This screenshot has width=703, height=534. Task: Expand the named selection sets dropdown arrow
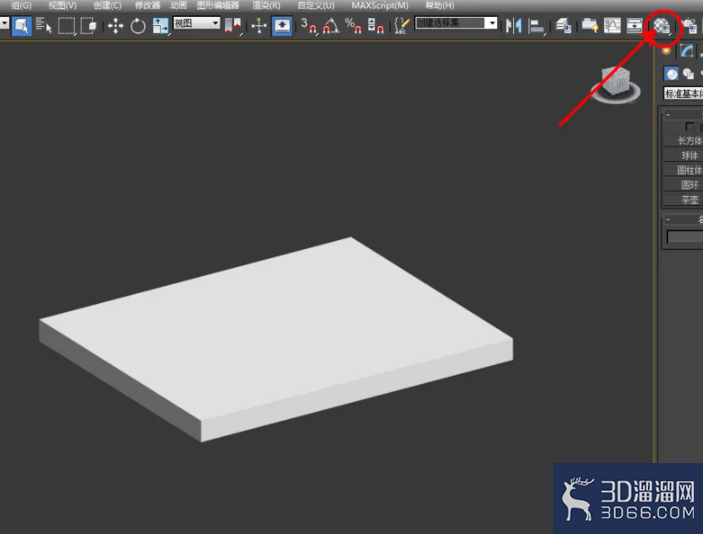coord(492,23)
